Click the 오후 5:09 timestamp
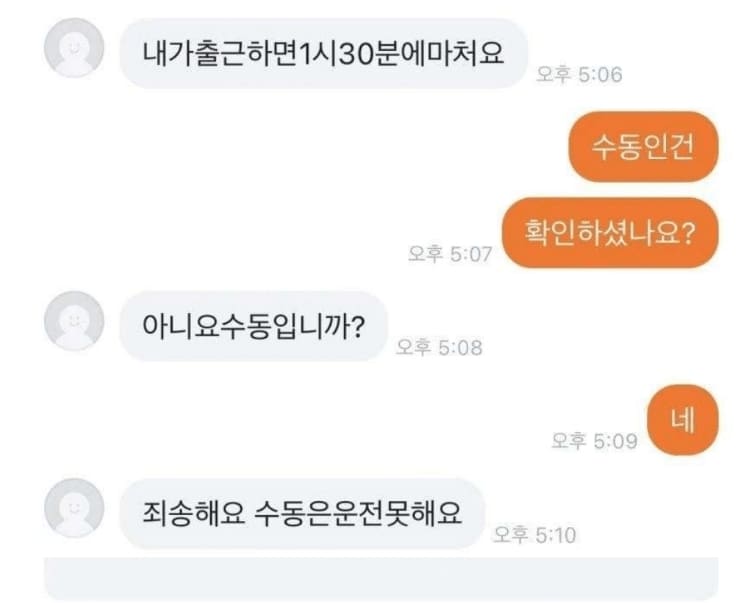Viewport: 750px width, 603px height. (x=595, y=440)
